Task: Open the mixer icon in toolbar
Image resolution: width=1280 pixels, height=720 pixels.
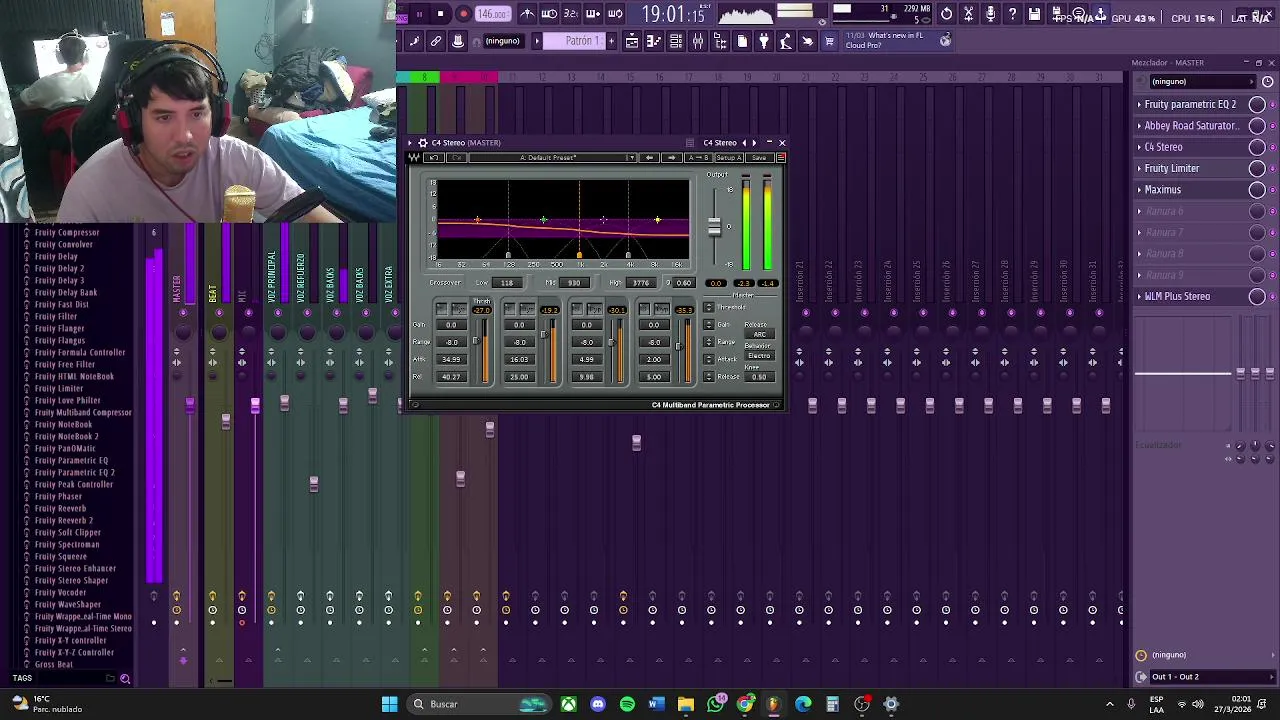Action: click(698, 41)
